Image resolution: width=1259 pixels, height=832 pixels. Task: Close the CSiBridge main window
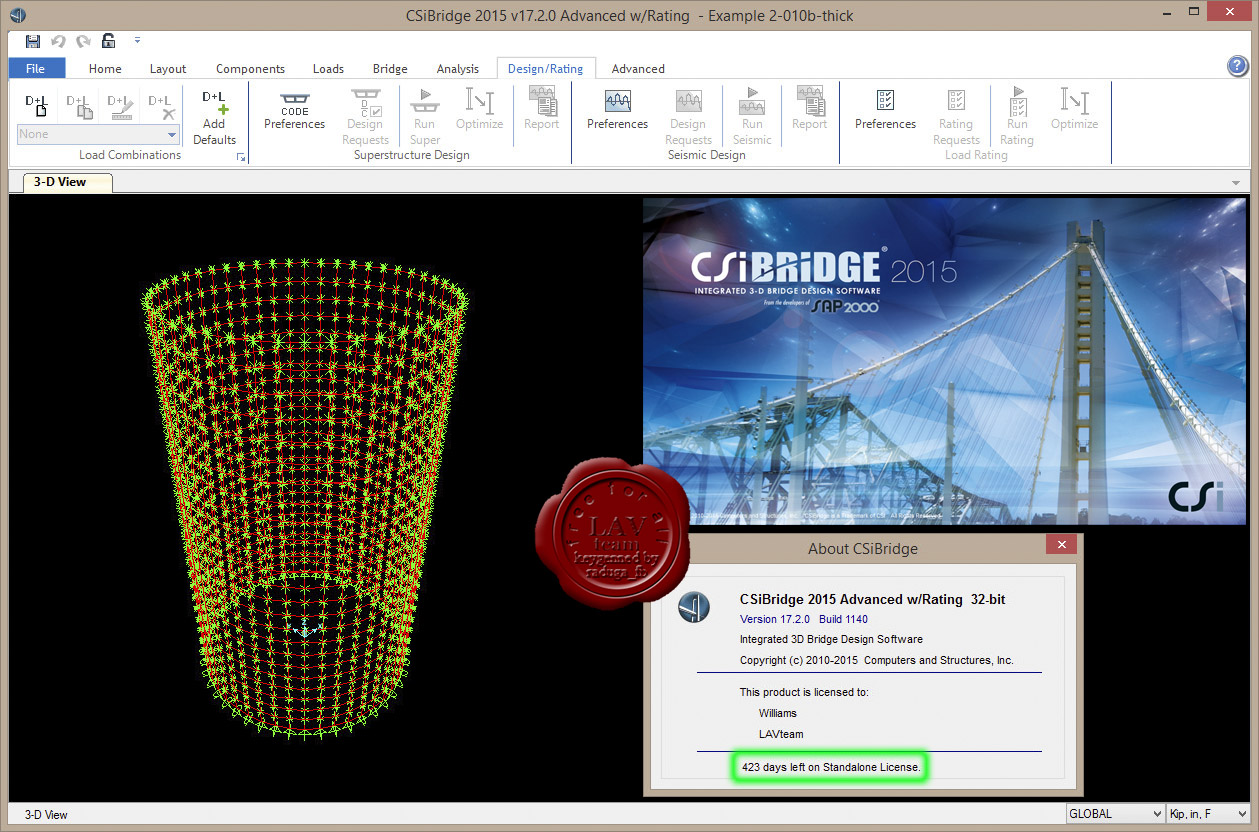pos(1229,13)
